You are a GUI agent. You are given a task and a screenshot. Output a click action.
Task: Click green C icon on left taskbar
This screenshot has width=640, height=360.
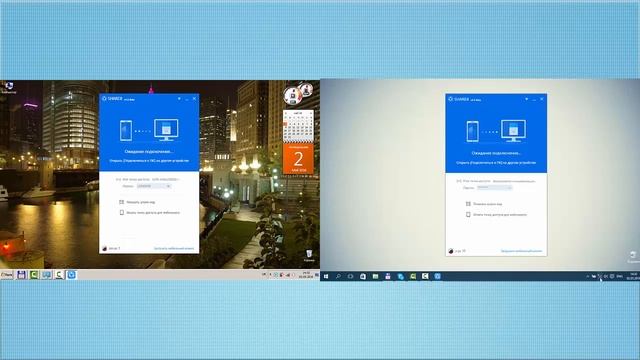point(34,275)
